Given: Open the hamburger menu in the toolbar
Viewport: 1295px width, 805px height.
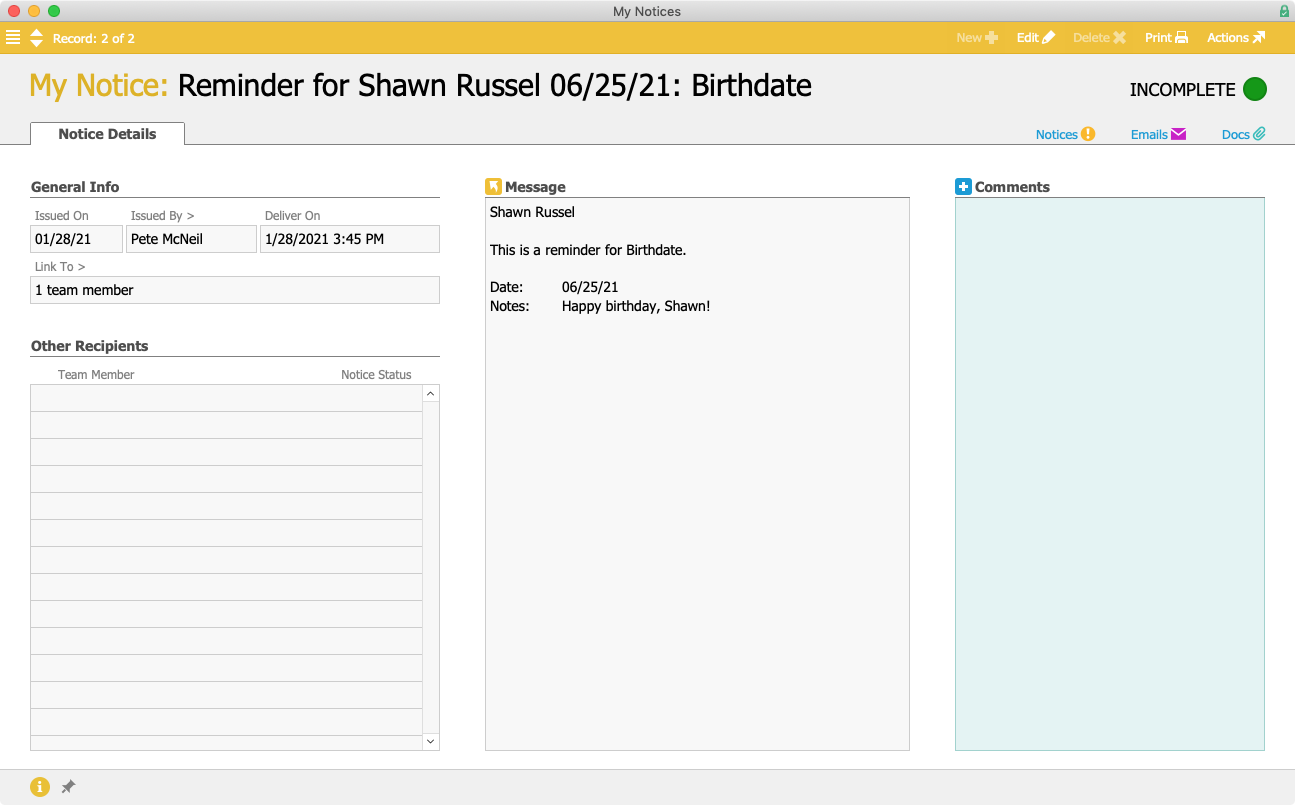Looking at the screenshot, I should [13, 37].
